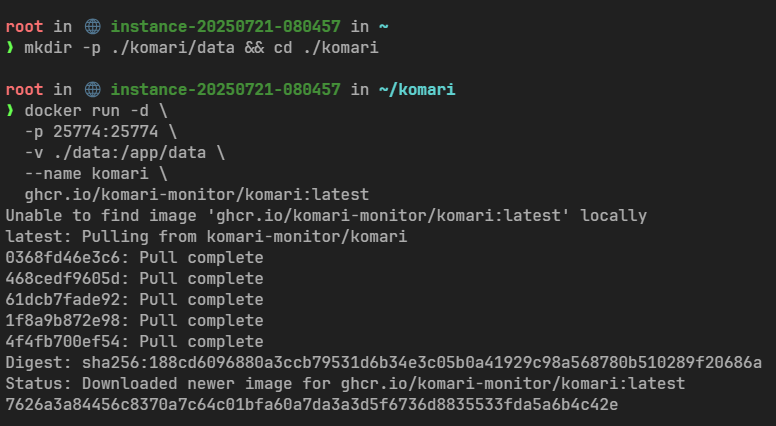Click the cyan ~/komari directory path
776x426 pixels.
coord(416,90)
